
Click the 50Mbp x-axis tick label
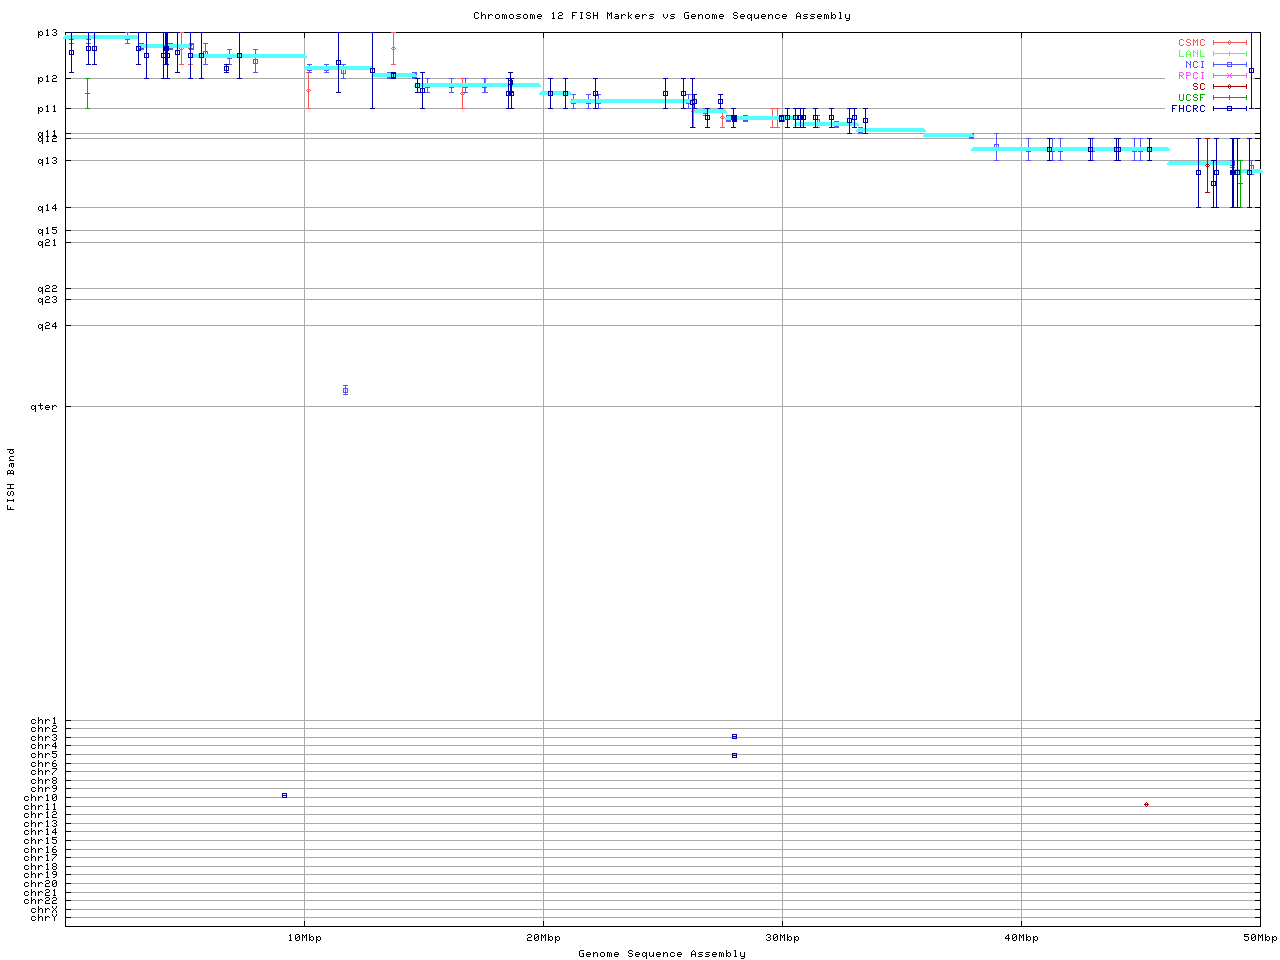pyautogui.click(x=1259, y=937)
